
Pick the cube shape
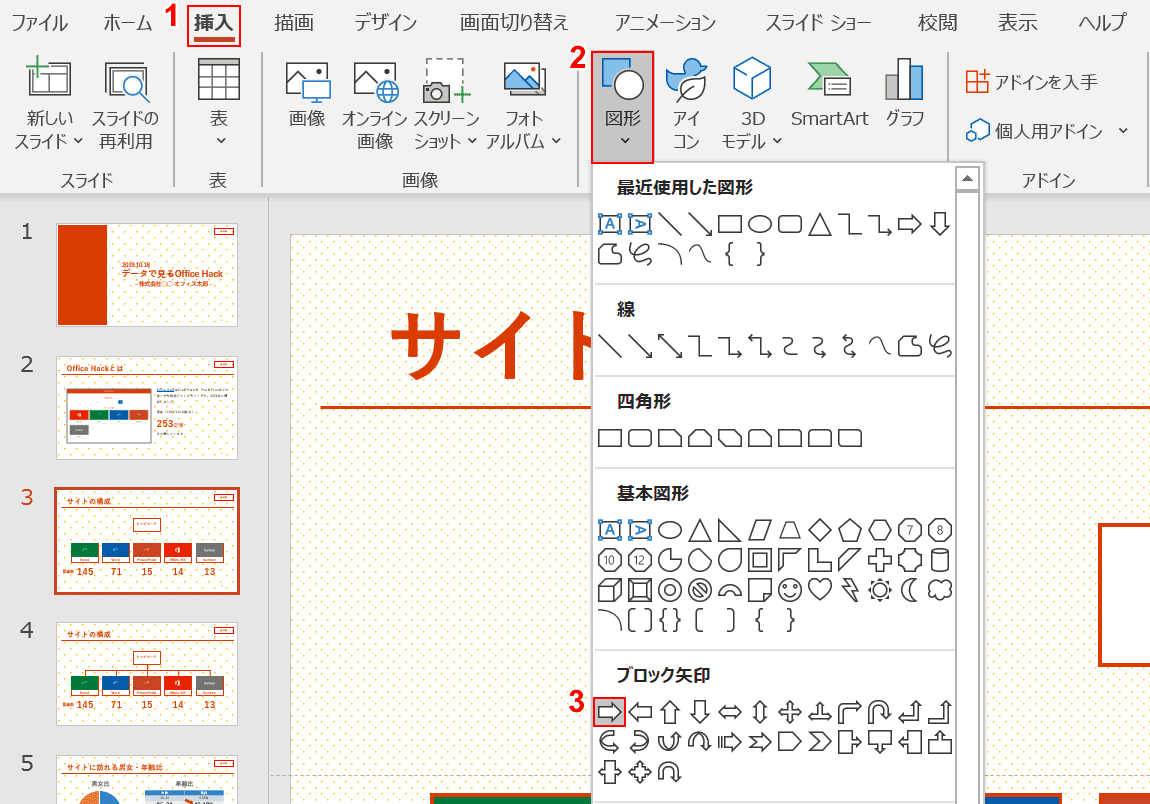click(x=610, y=590)
